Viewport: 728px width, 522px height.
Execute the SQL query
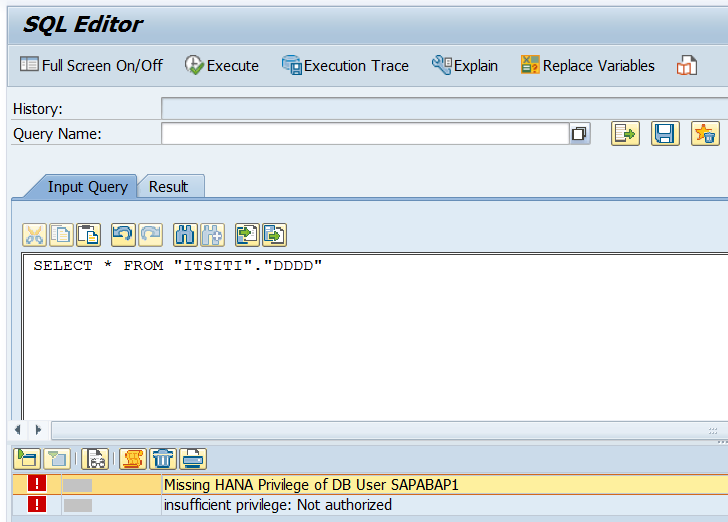221,65
